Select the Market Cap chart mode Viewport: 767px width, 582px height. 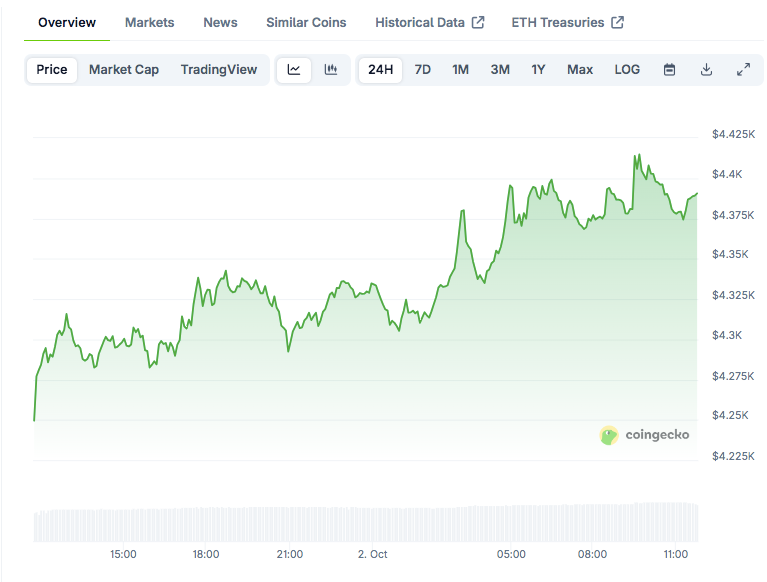124,70
